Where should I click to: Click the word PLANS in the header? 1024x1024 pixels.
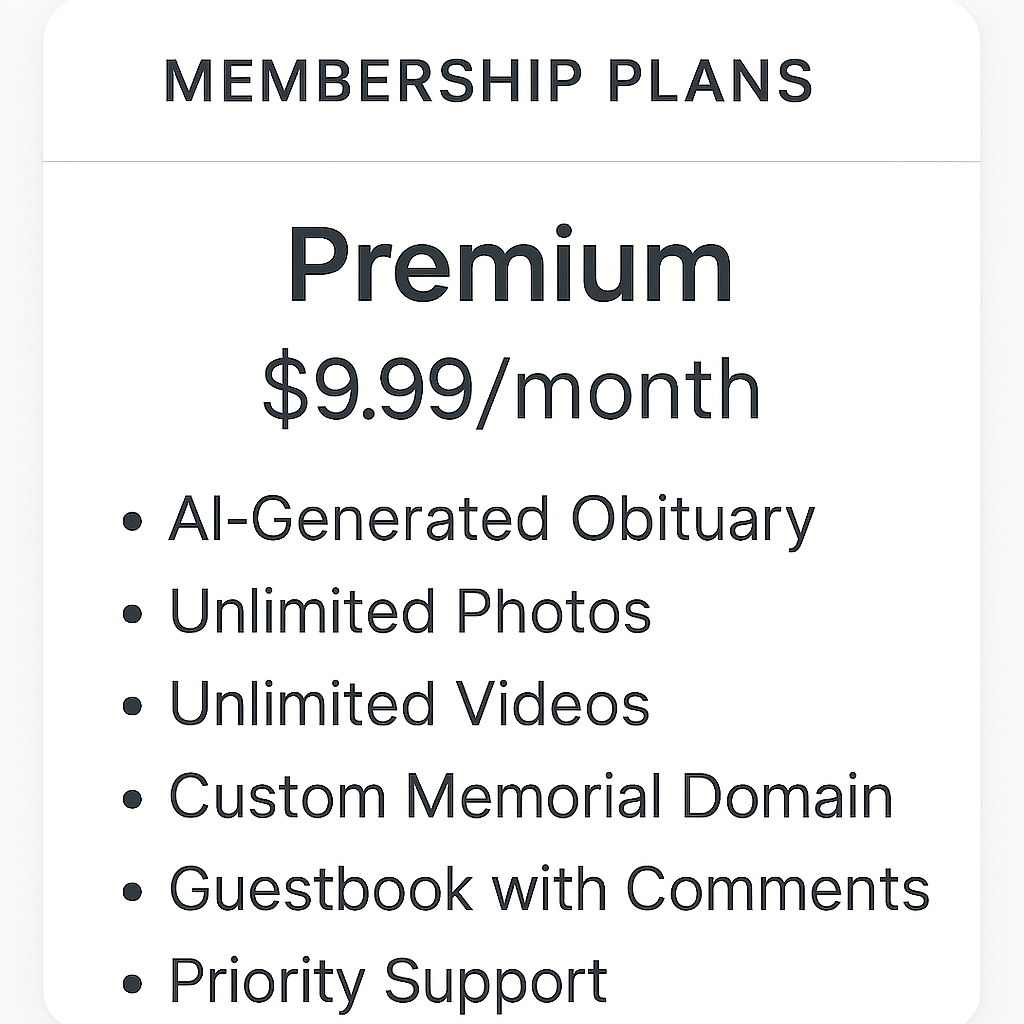pos(710,82)
